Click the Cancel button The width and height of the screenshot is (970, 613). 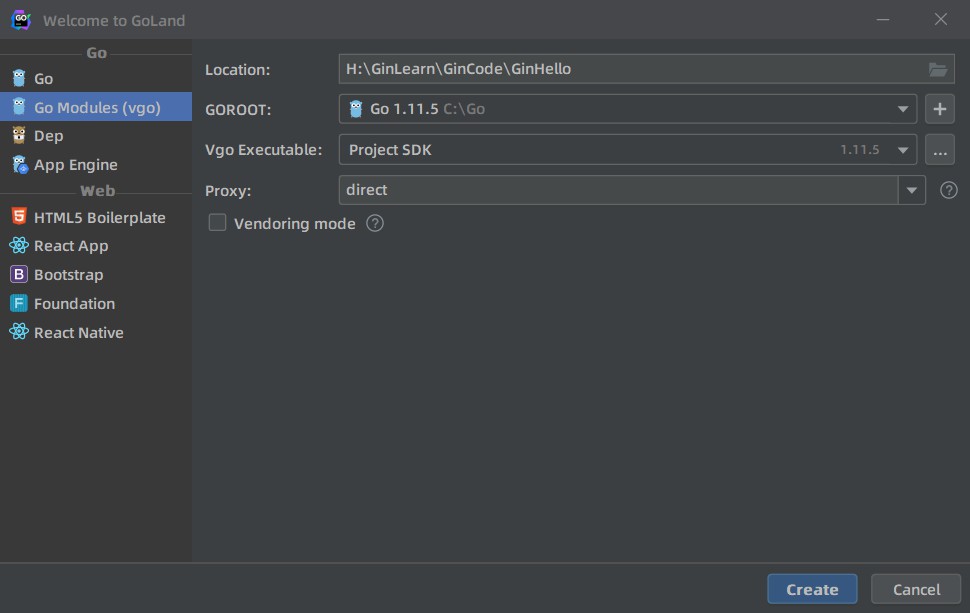916,589
